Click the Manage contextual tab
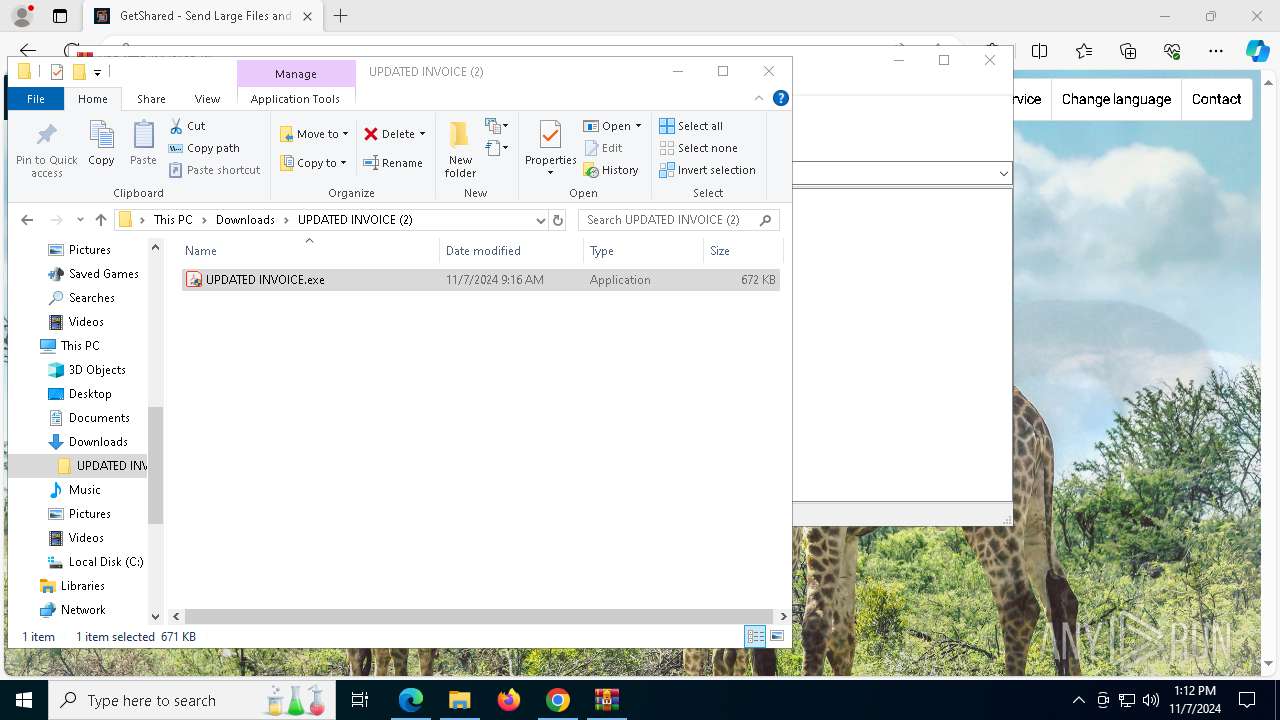1280x720 pixels. coord(296,74)
